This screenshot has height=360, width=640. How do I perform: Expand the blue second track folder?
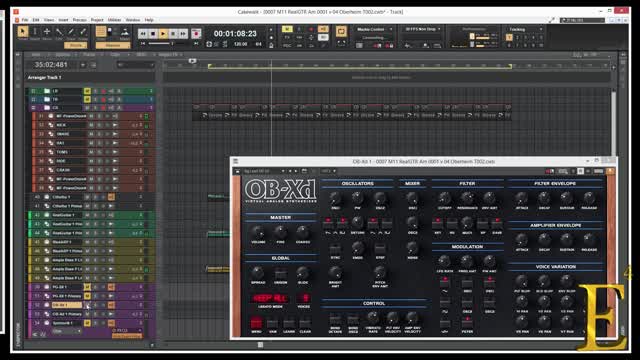point(33,99)
